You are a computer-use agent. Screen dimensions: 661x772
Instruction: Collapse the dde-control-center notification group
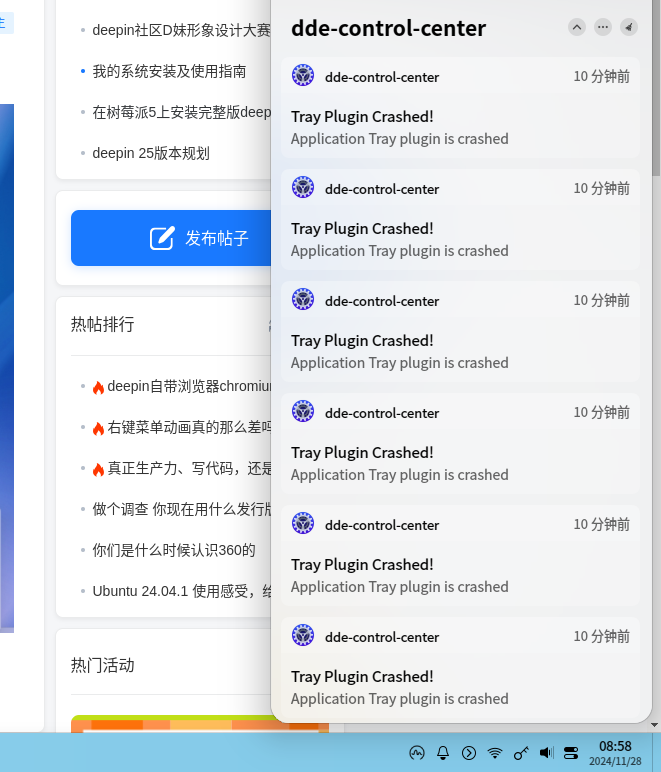coord(577,27)
